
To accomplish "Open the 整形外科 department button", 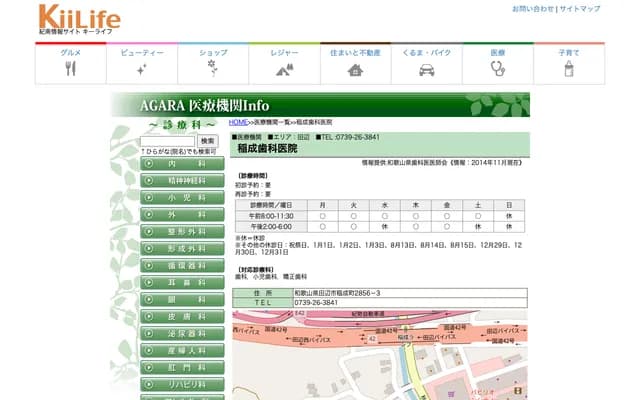I will (182, 232).
